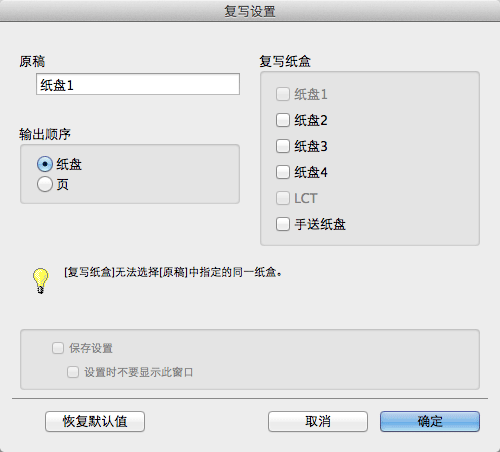Check the 纸盘4 option
The image size is (500, 452).
tap(283, 172)
